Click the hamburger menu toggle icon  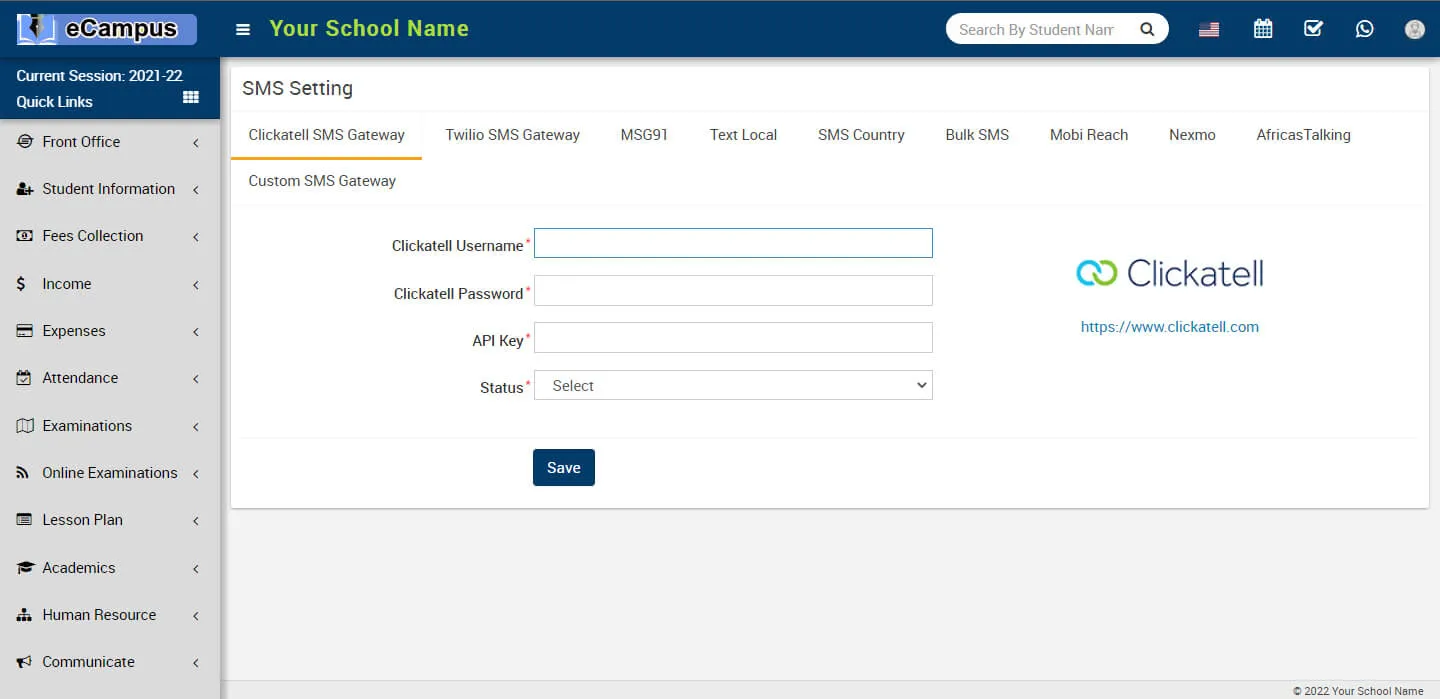[x=242, y=30]
